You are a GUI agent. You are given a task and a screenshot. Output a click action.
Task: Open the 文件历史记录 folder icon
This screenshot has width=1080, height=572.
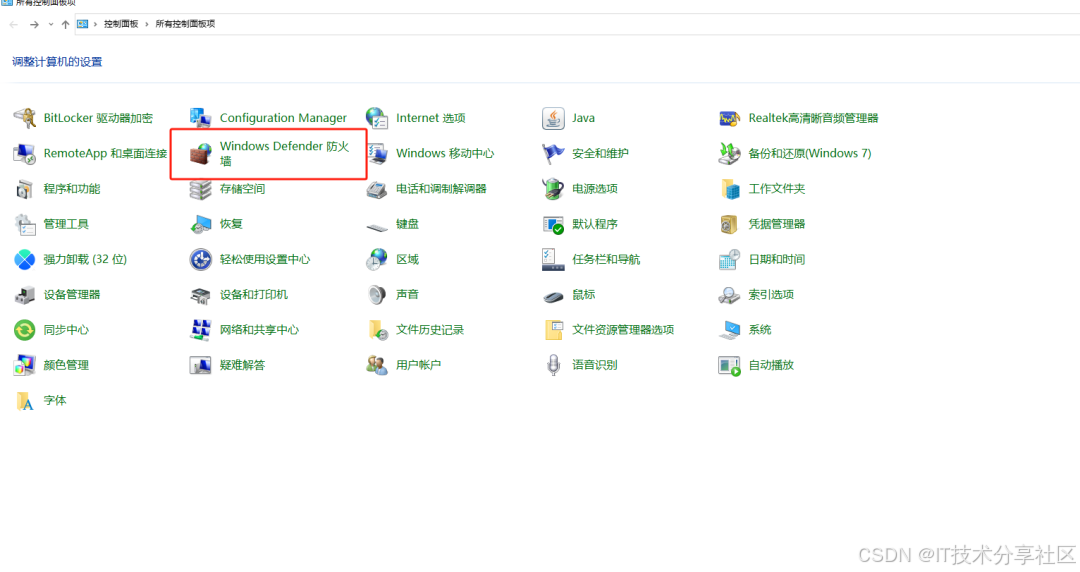tap(377, 330)
